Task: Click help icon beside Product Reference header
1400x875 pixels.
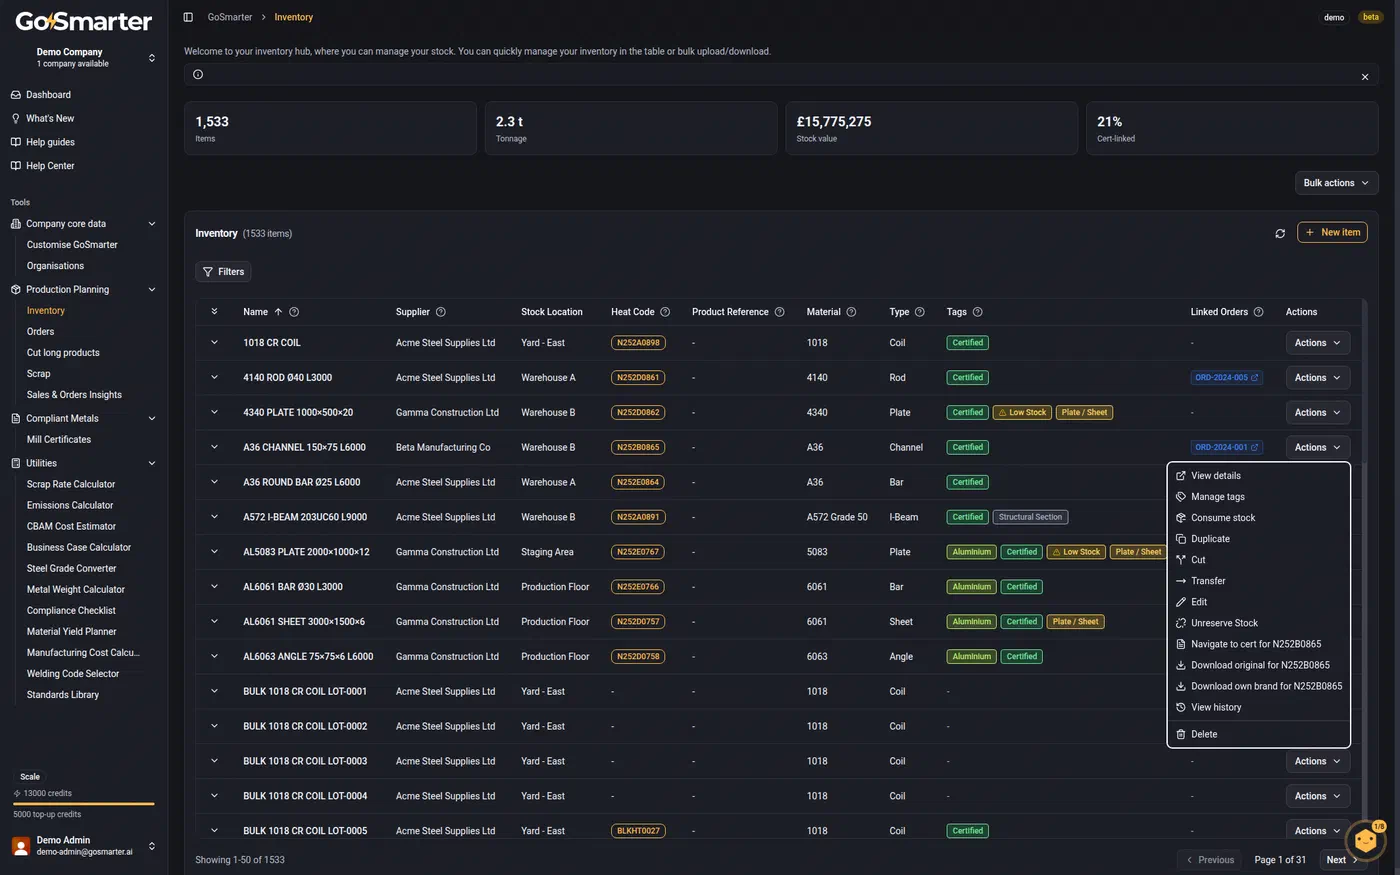Action: click(780, 312)
